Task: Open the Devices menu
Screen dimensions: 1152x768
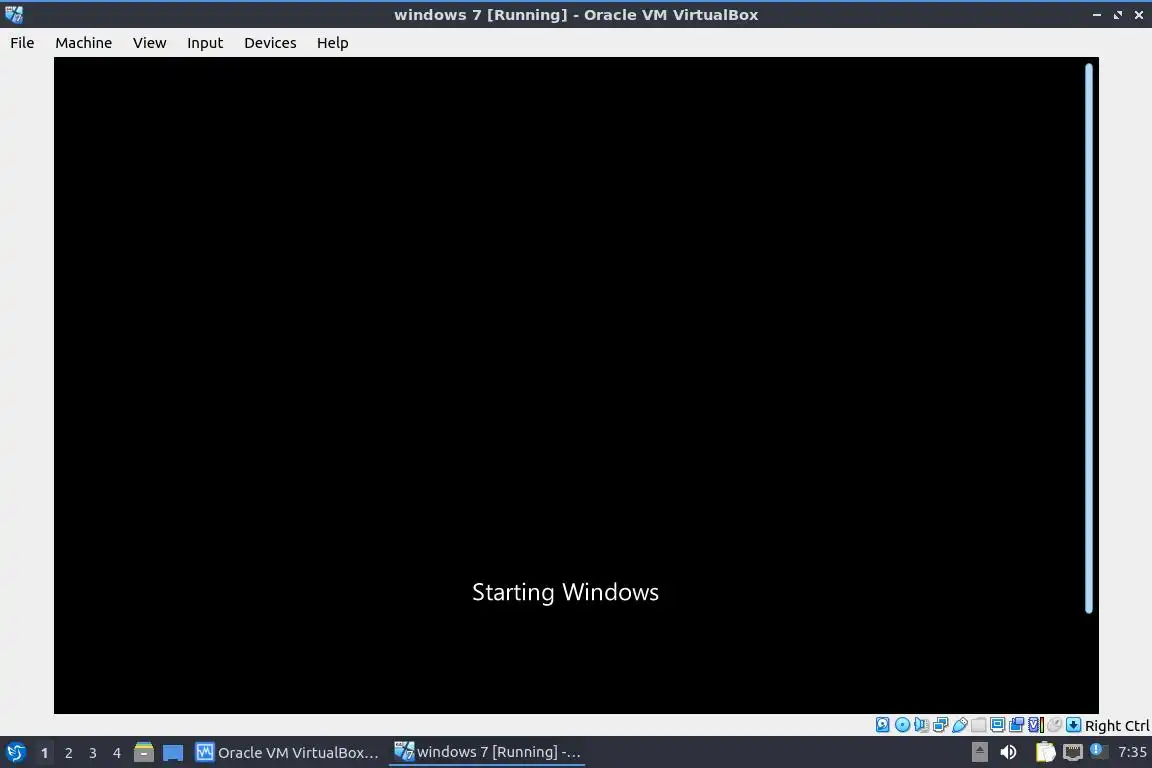Action: tap(270, 43)
